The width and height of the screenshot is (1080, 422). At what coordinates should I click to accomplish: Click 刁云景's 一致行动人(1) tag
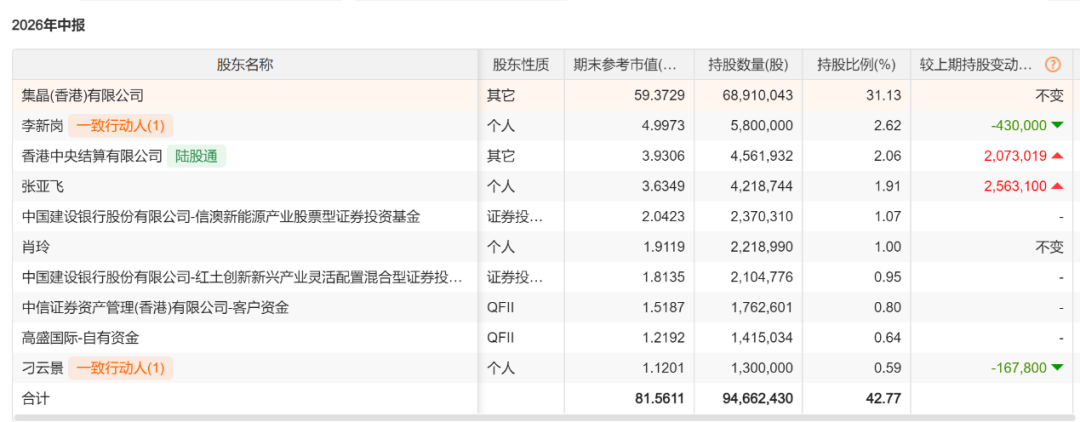121,368
